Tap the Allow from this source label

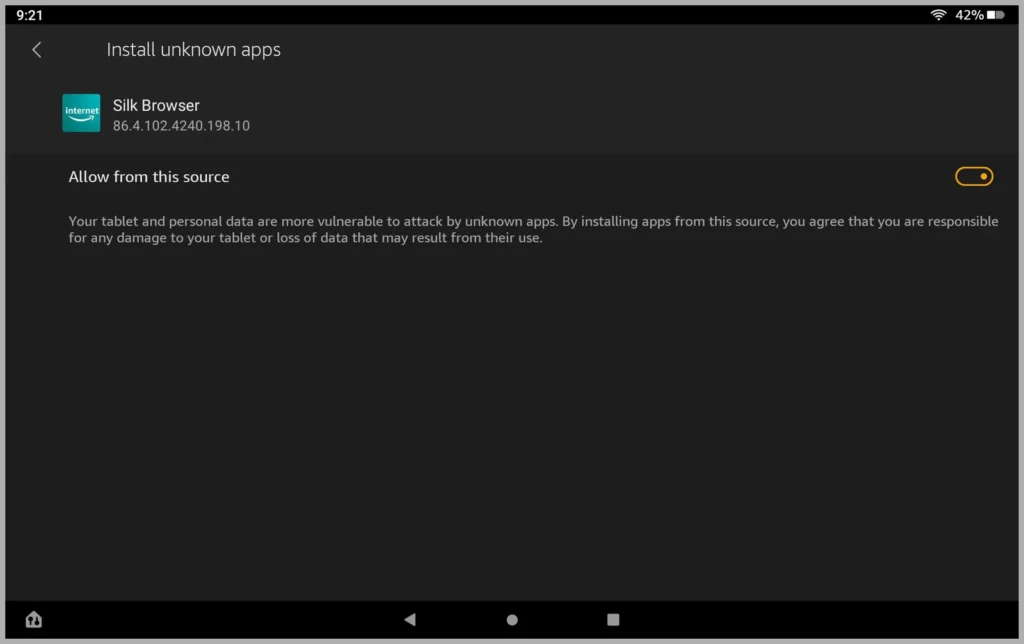149,177
